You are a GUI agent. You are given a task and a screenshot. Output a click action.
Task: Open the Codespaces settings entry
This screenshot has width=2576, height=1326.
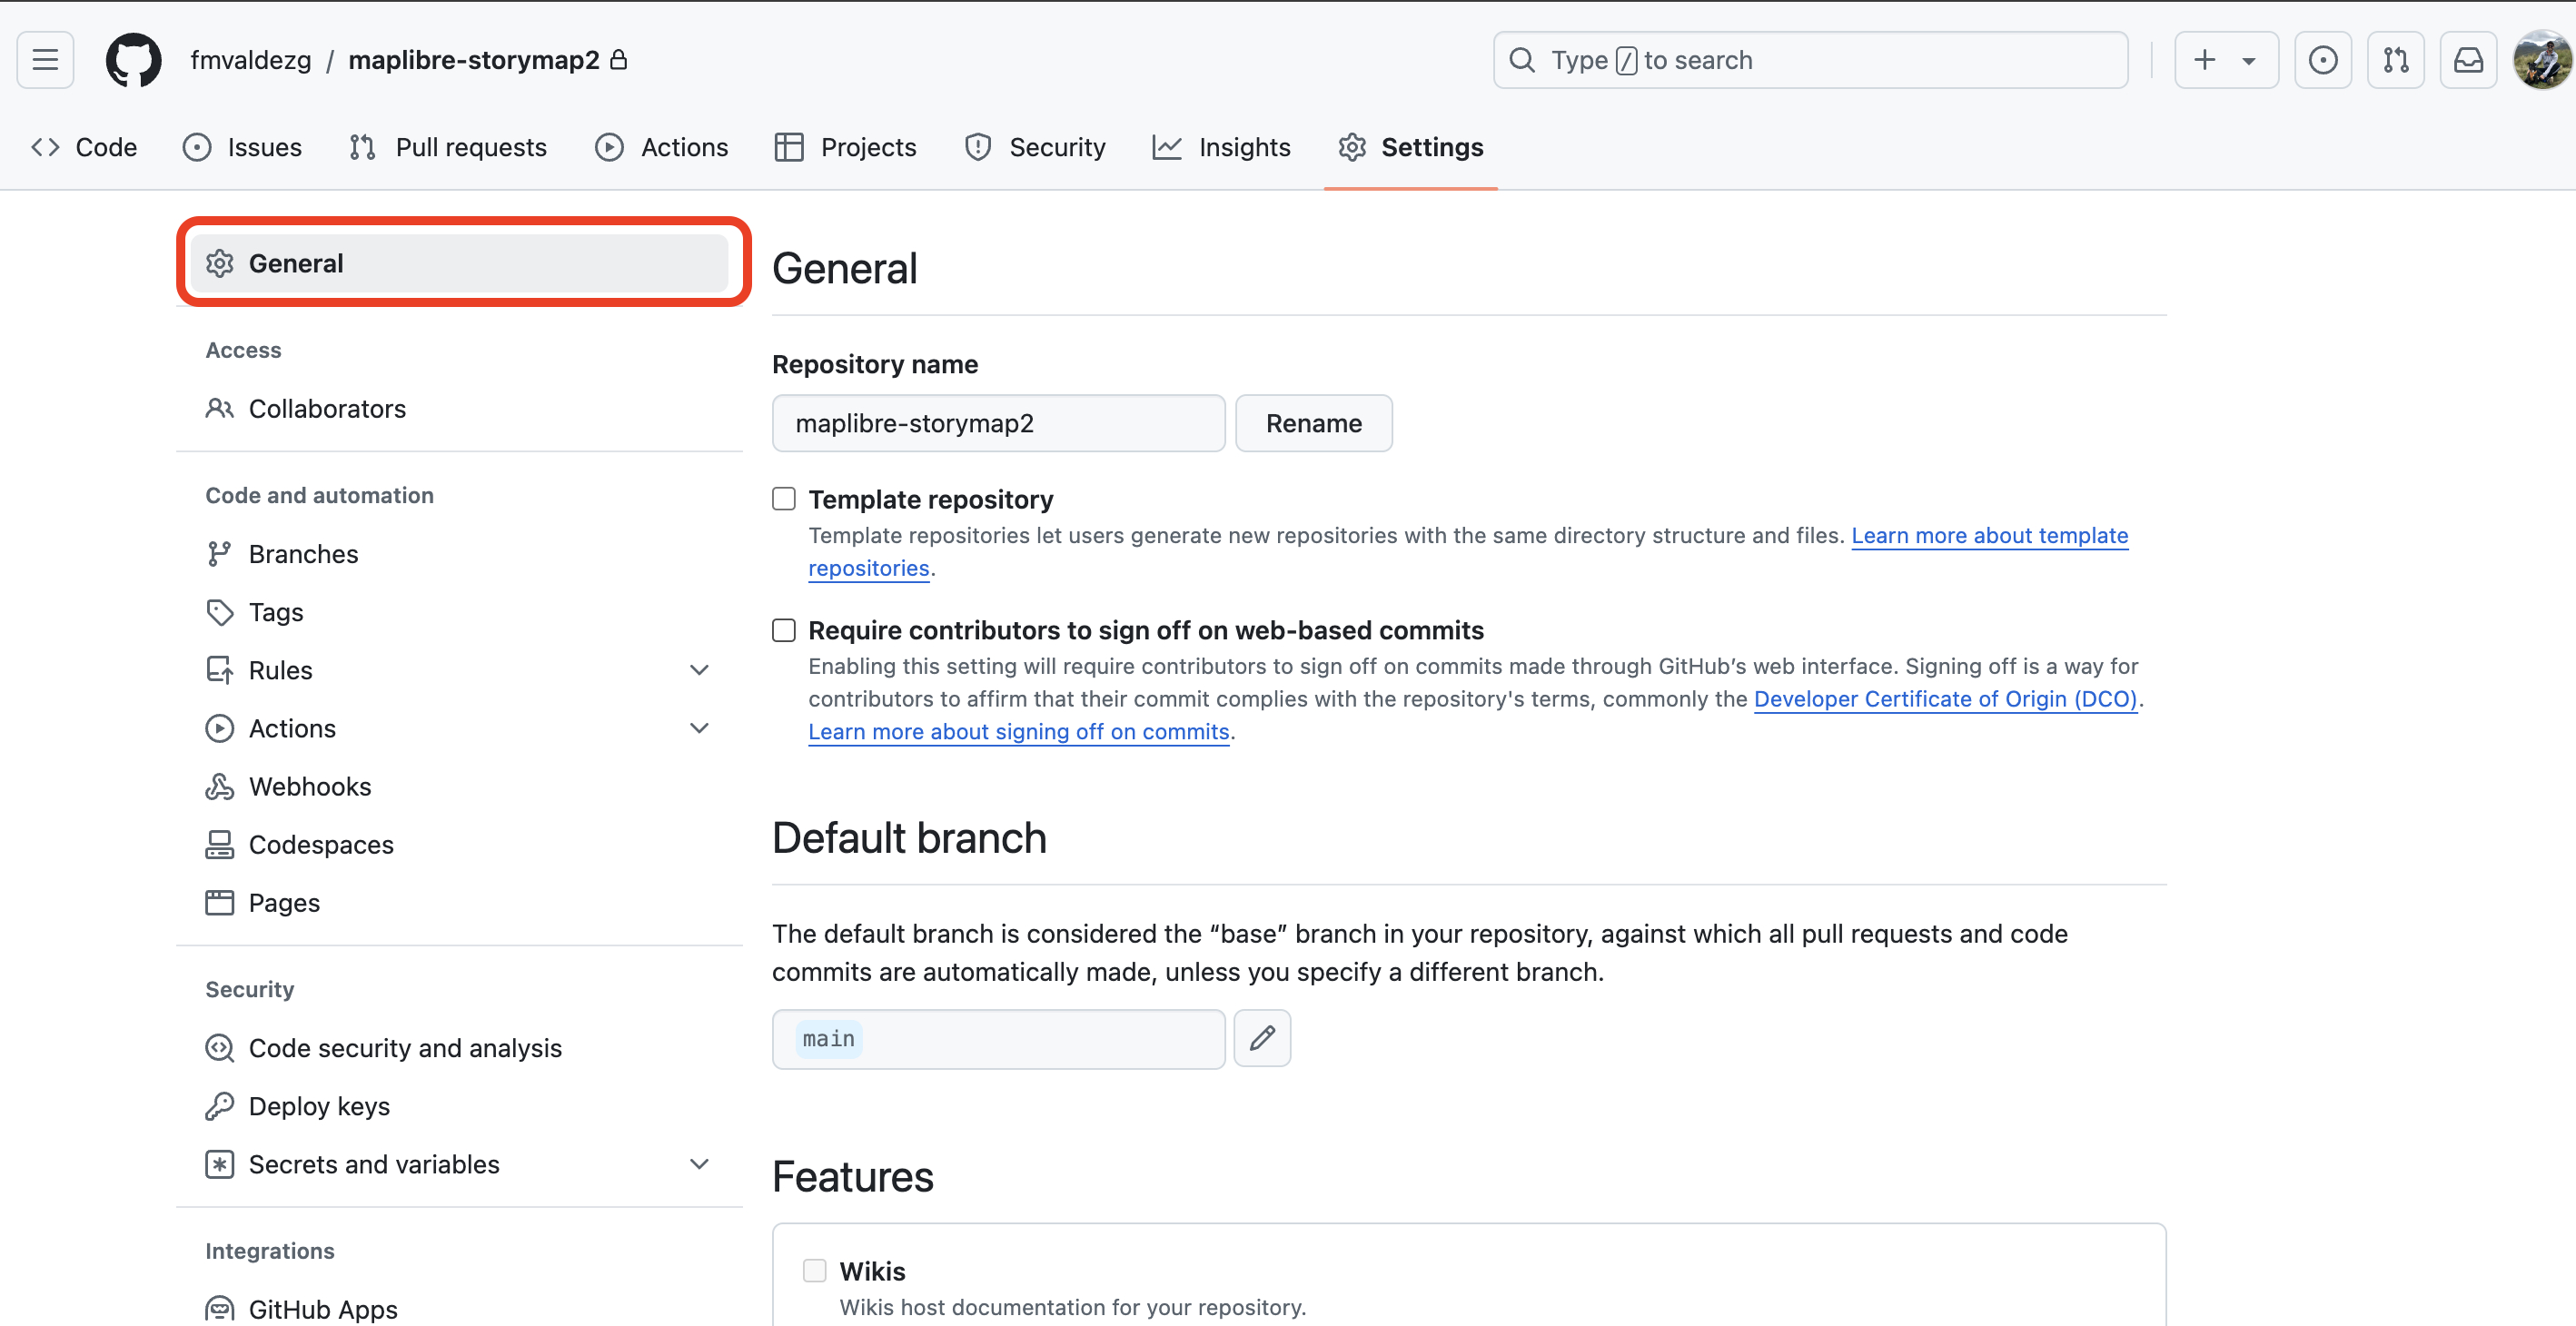pyautogui.click(x=321, y=844)
